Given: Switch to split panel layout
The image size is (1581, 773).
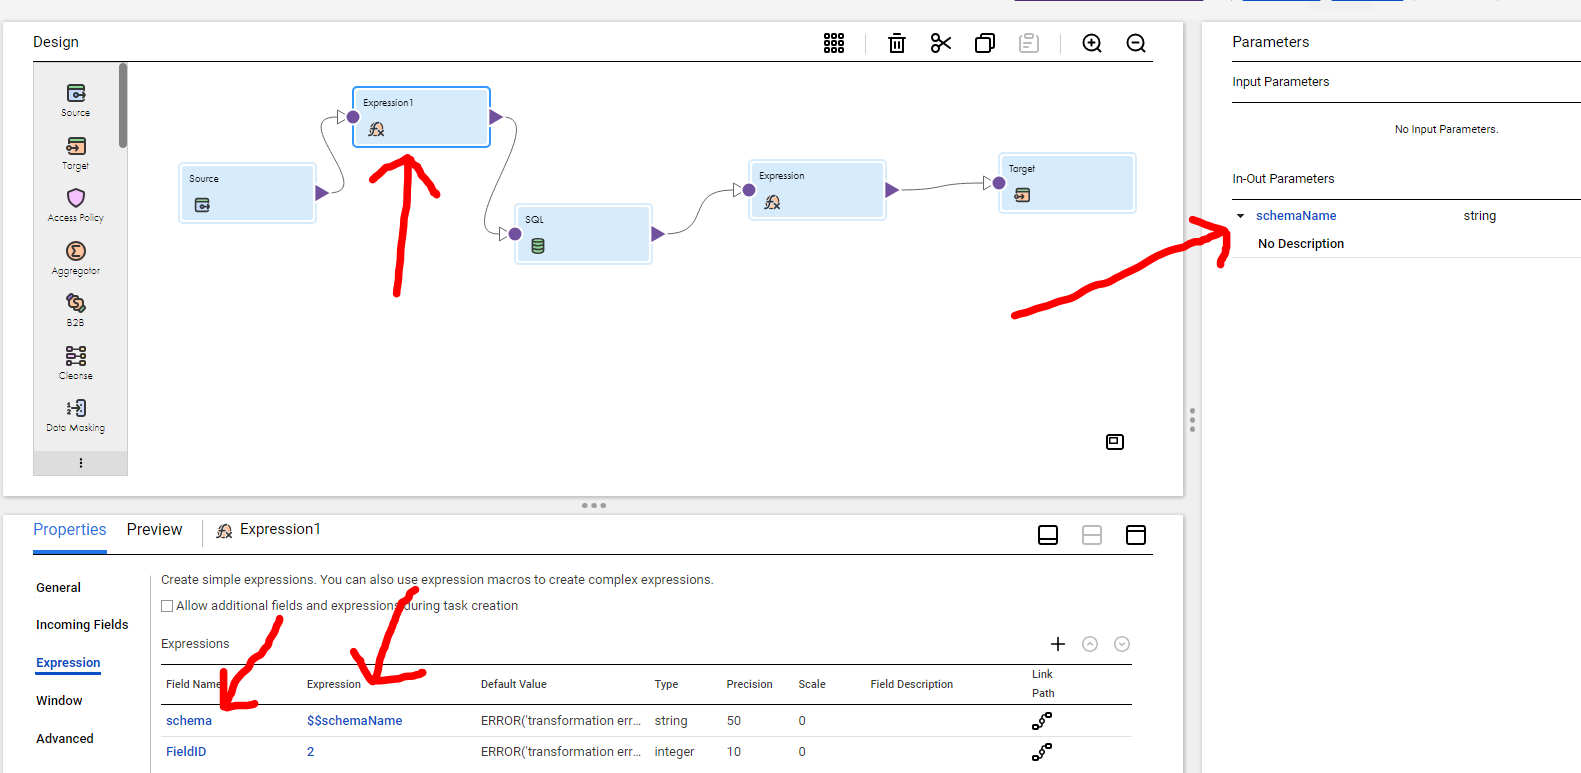Looking at the screenshot, I should (x=1092, y=535).
